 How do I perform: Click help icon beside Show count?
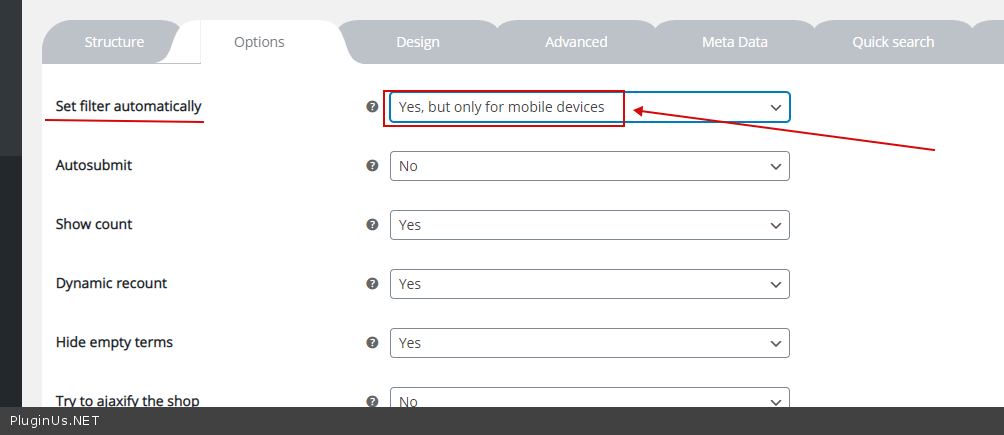click(373, 225)
